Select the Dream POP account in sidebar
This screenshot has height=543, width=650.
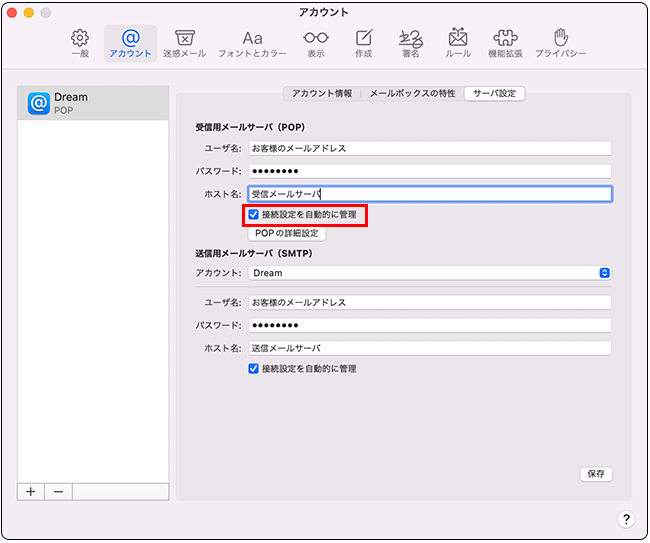93,102
